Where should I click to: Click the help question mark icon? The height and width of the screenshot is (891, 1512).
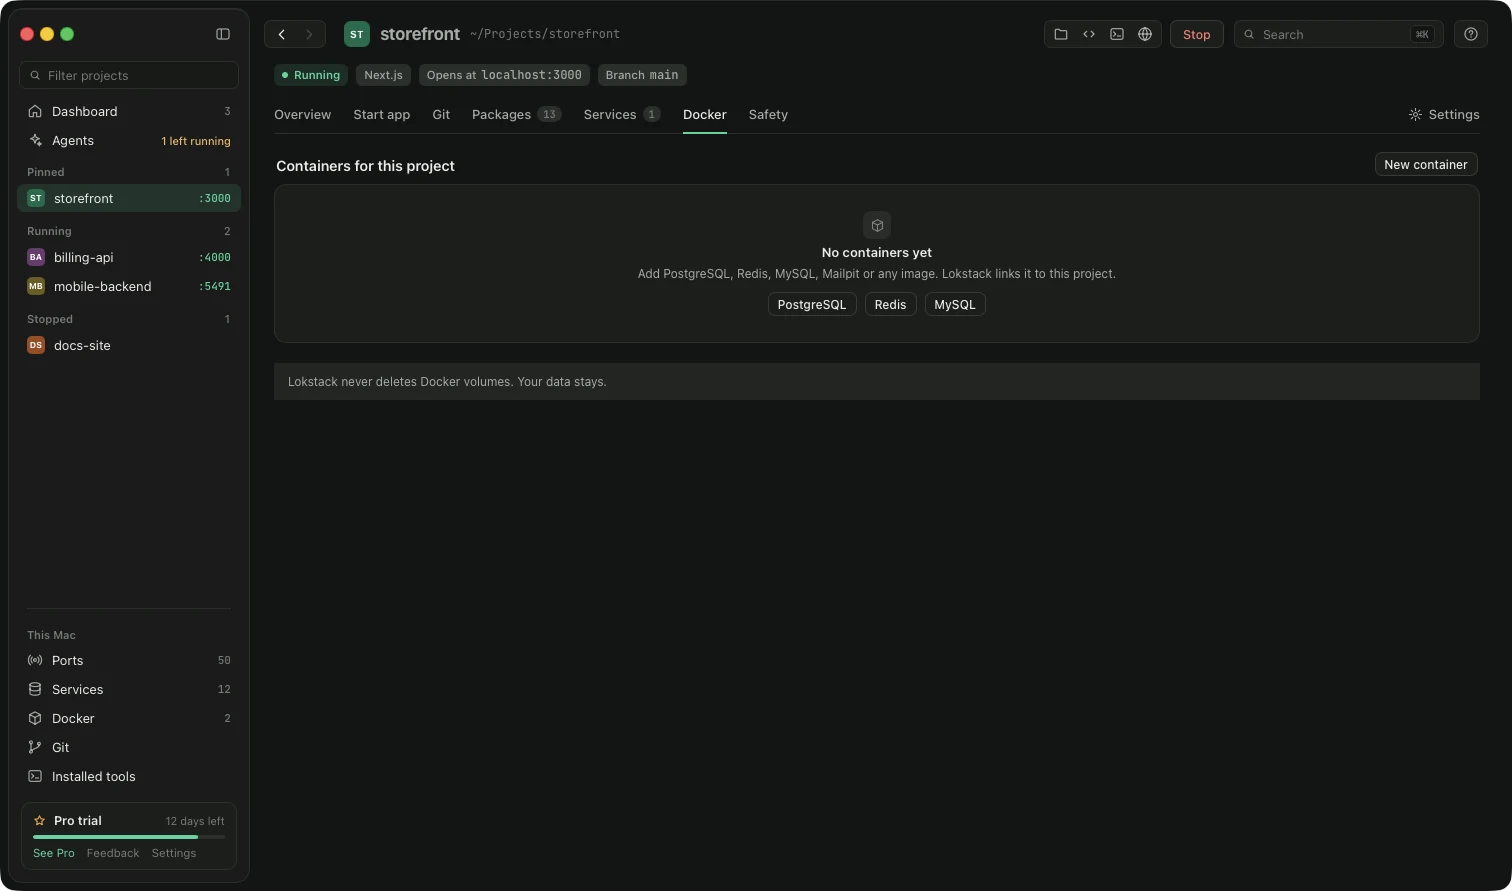[1470, 34]
